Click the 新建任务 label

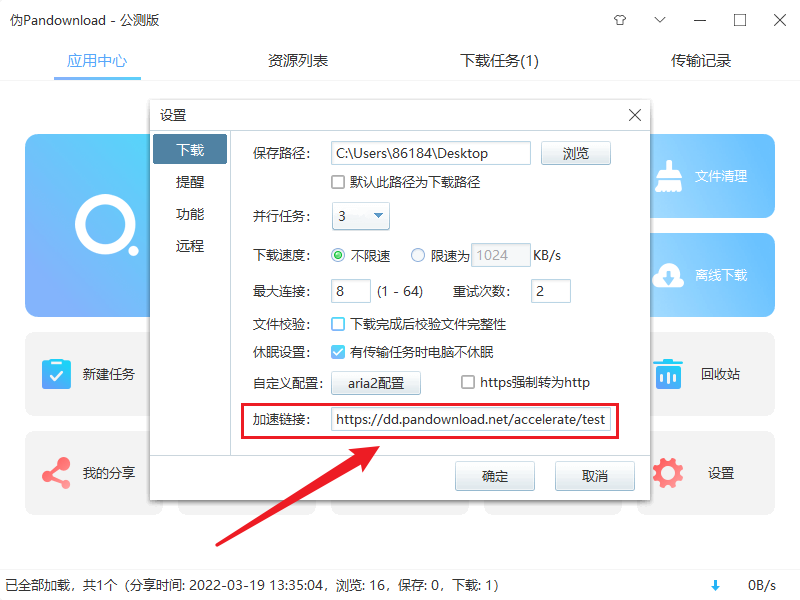(109, 374)
